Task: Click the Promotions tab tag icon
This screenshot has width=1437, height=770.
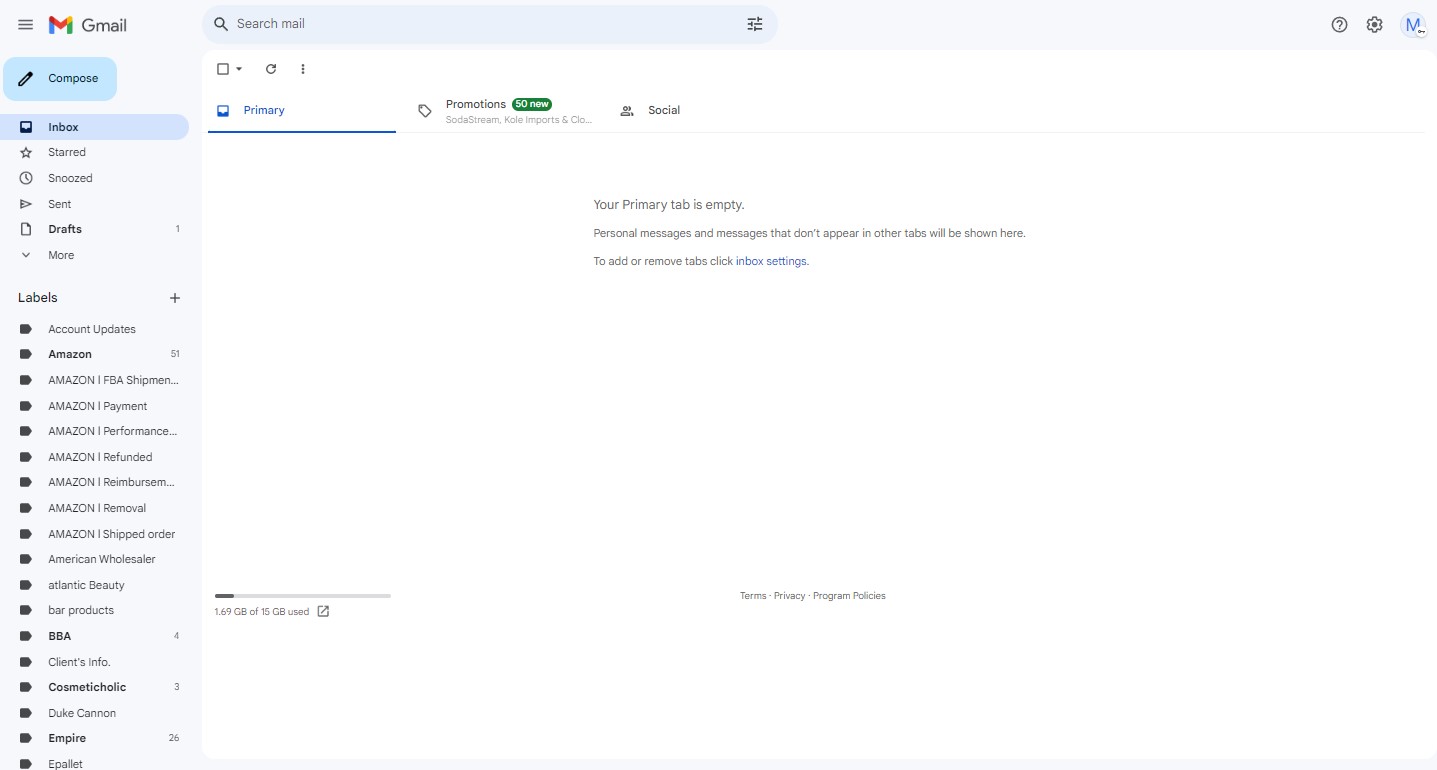Action: coord(425,111)
